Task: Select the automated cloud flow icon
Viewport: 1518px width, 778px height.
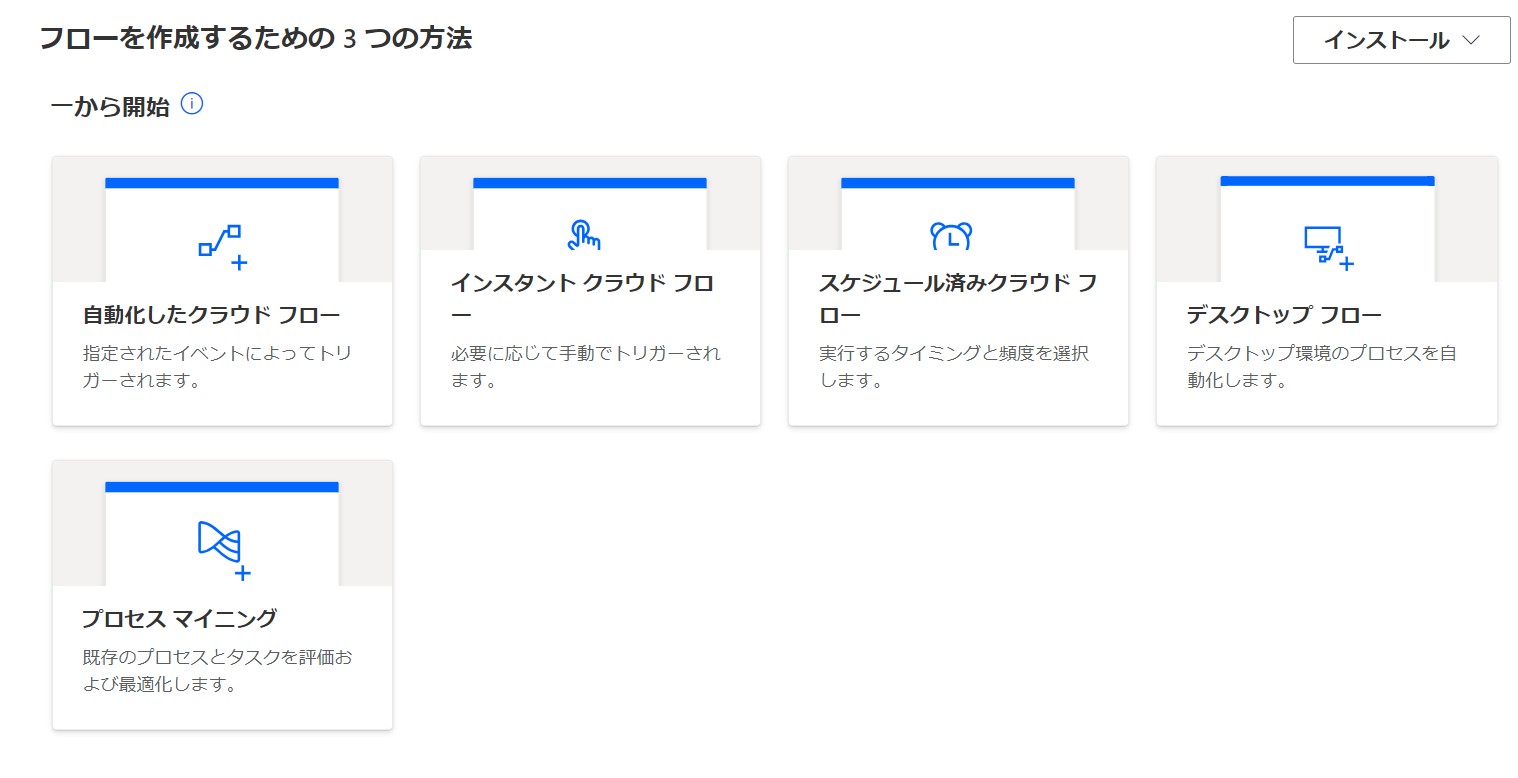Action: pyautogui.click(x=222, y=238)
